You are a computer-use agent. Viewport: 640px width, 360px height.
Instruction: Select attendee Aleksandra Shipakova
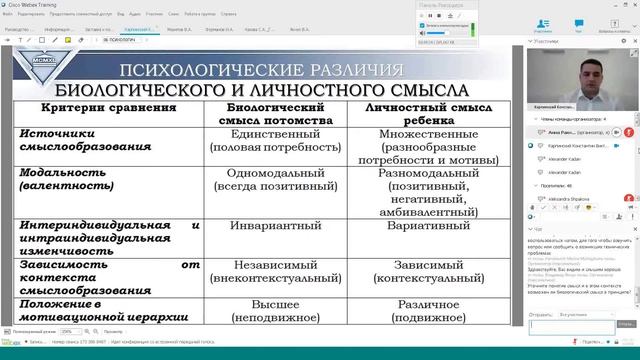[x=569, y=199]
